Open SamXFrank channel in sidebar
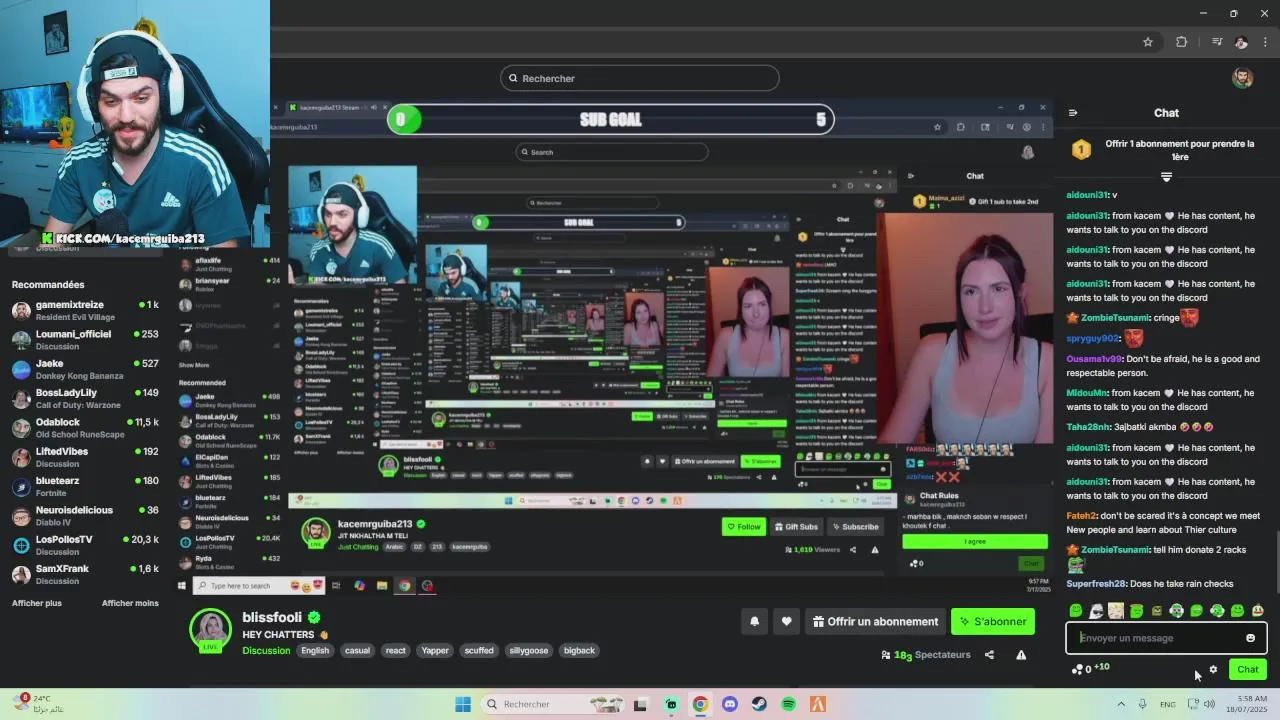The width and height of the screenshot is (1280, 720). tap(85, 574)
